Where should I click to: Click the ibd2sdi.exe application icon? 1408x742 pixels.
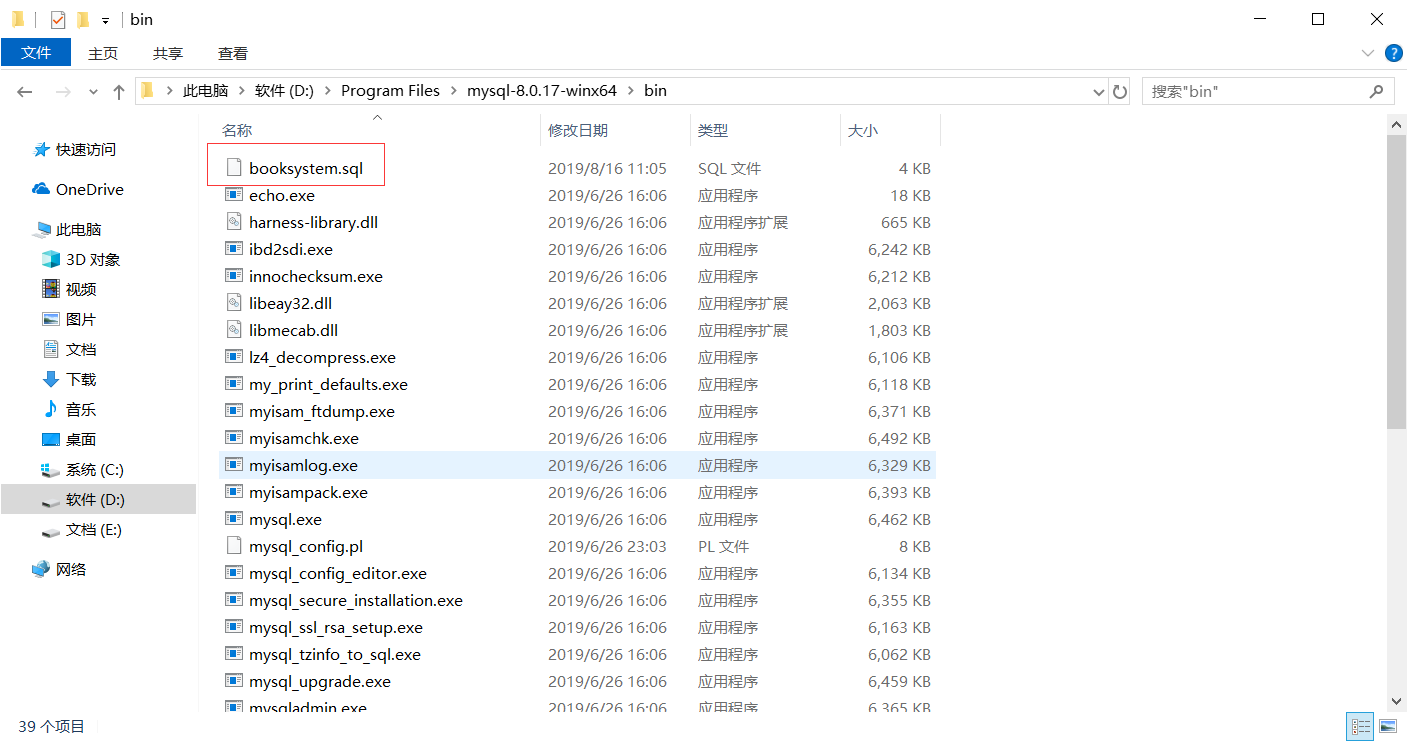click(x=234, y=249)
